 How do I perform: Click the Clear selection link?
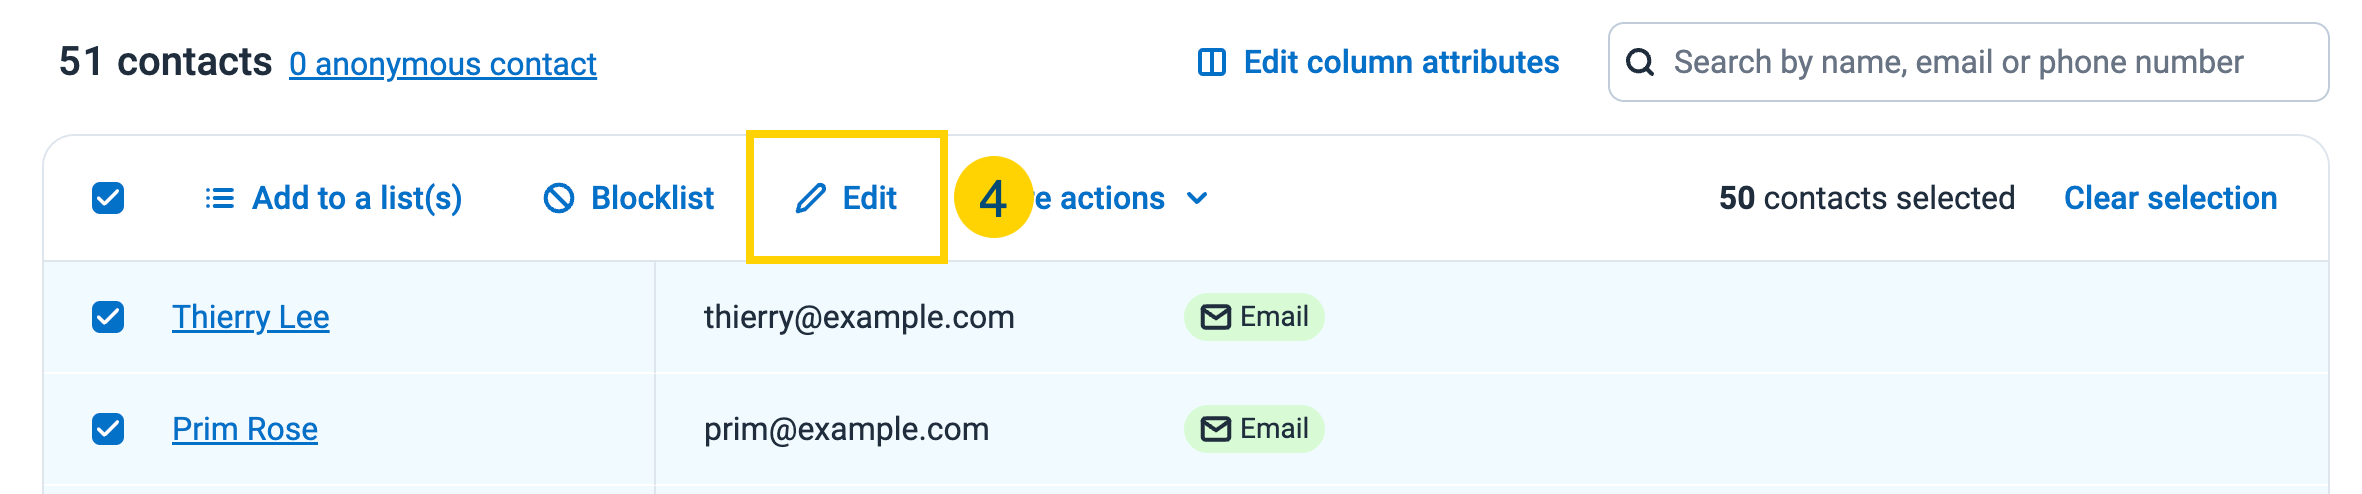click(2170, 198)
